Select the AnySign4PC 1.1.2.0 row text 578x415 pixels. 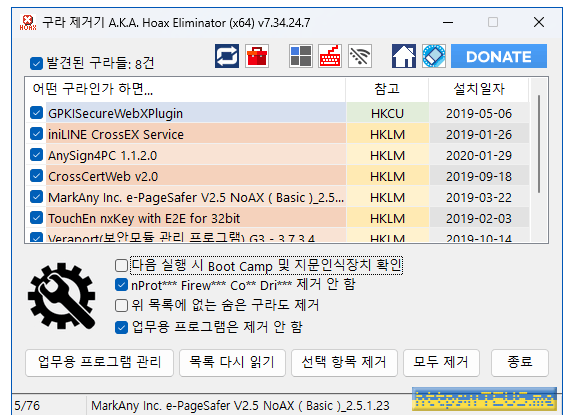(102, 156)
